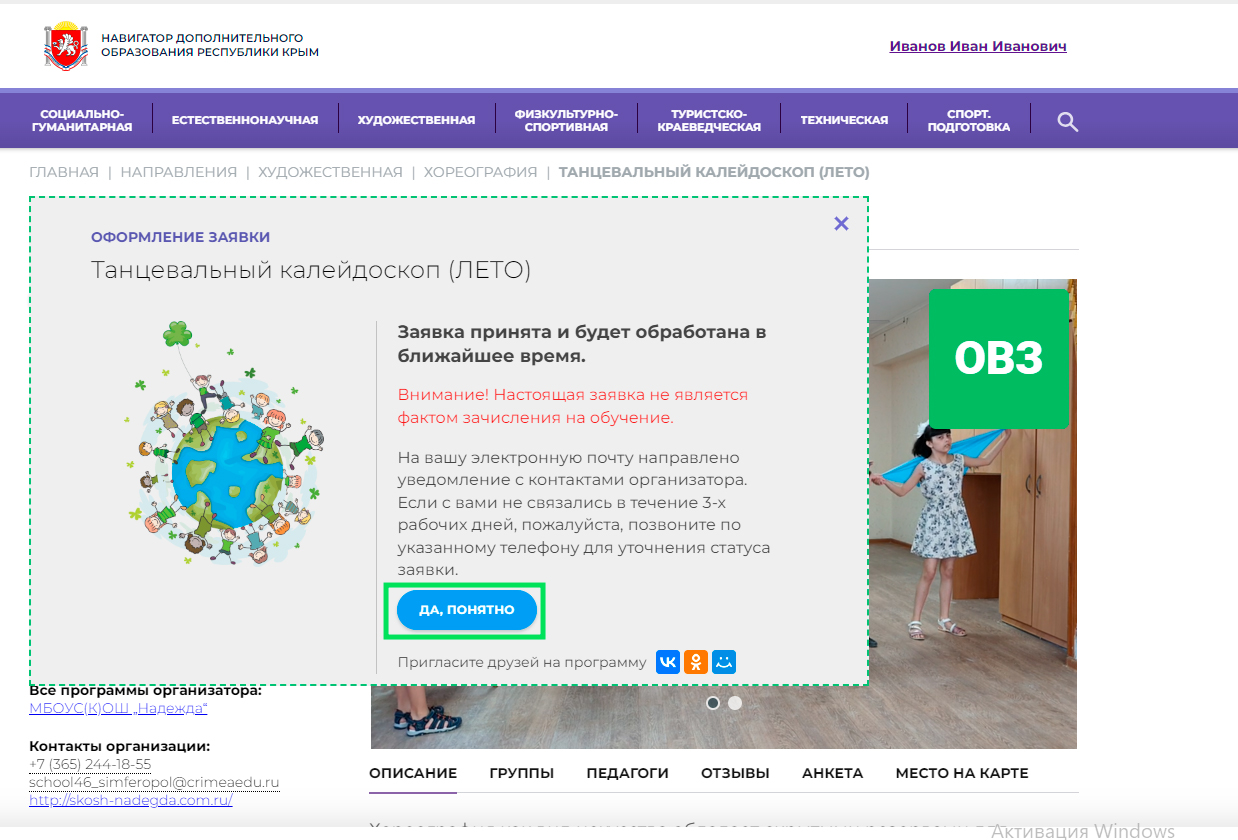Go to ХОРЕОГРАФИЯ breadcrumb
The image size is (1238, 840).
coord(480,172)
